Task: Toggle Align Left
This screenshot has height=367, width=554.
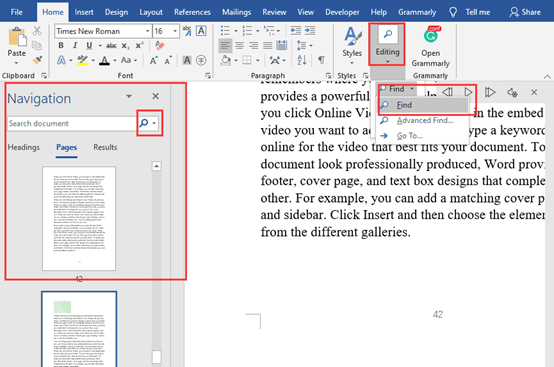Action: point(225,46)
